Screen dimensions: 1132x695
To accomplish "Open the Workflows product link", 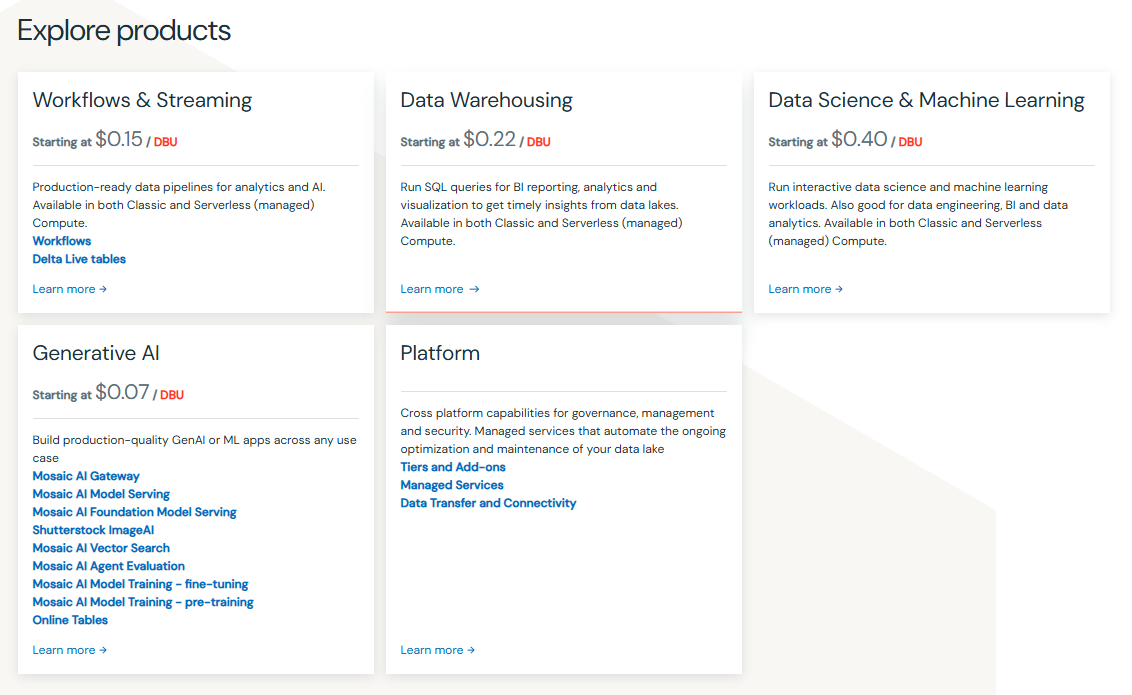I will pos(61,240).
